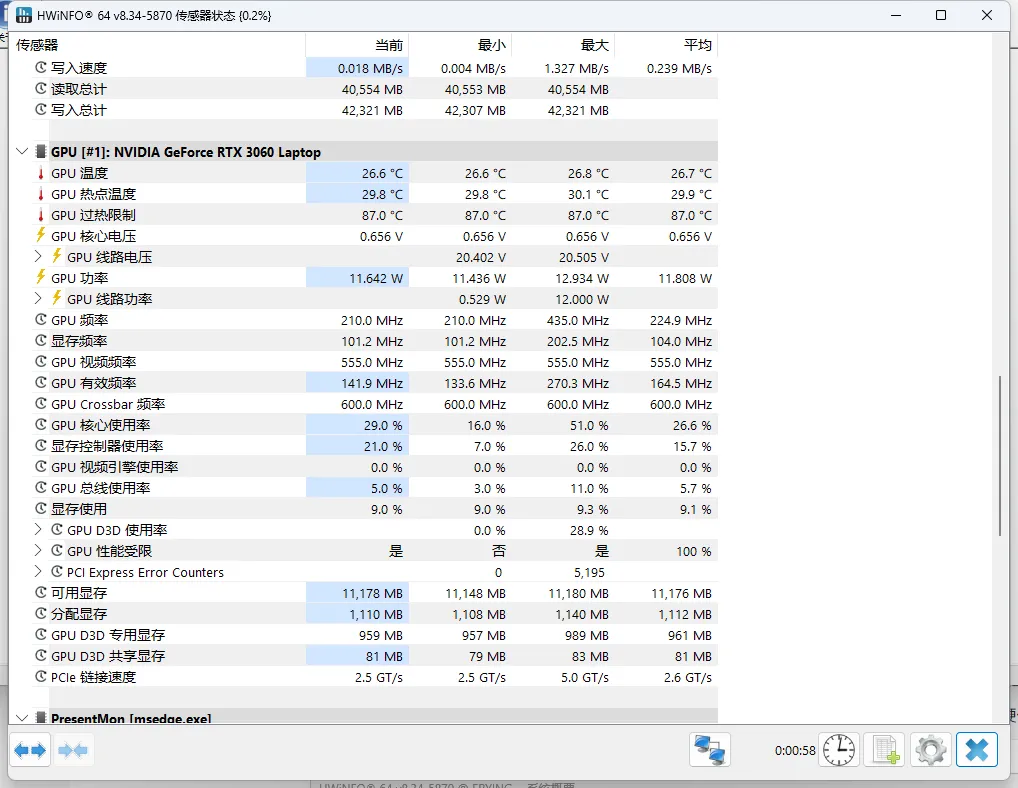The width and height of the screenshot is (1018, 788).
Task: Select the 写入总计 row icon
Action: [41, 109]
